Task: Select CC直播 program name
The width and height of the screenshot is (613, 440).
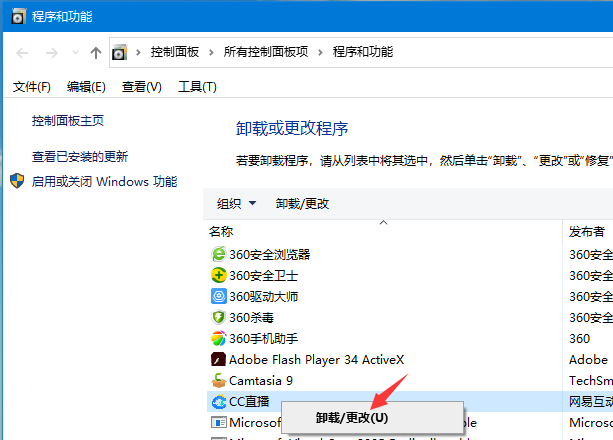Action: click(x=249, y=402)
